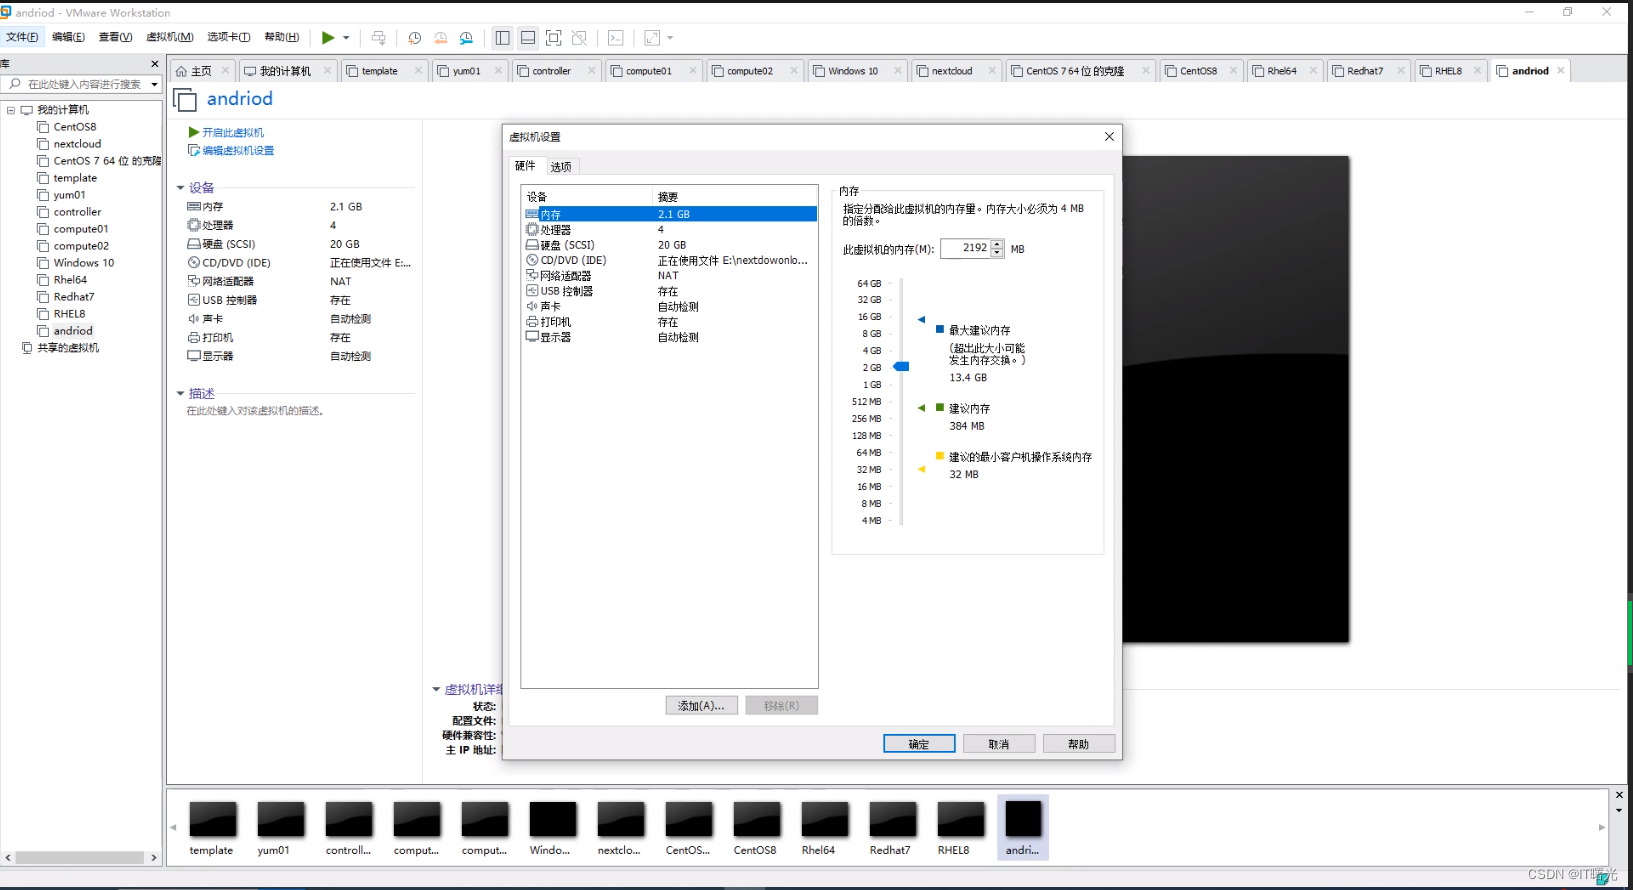This screenshot has height=890, width=1633.
Task: Collapse the 虚拟机详细信息 section
Action: (436, 690)
